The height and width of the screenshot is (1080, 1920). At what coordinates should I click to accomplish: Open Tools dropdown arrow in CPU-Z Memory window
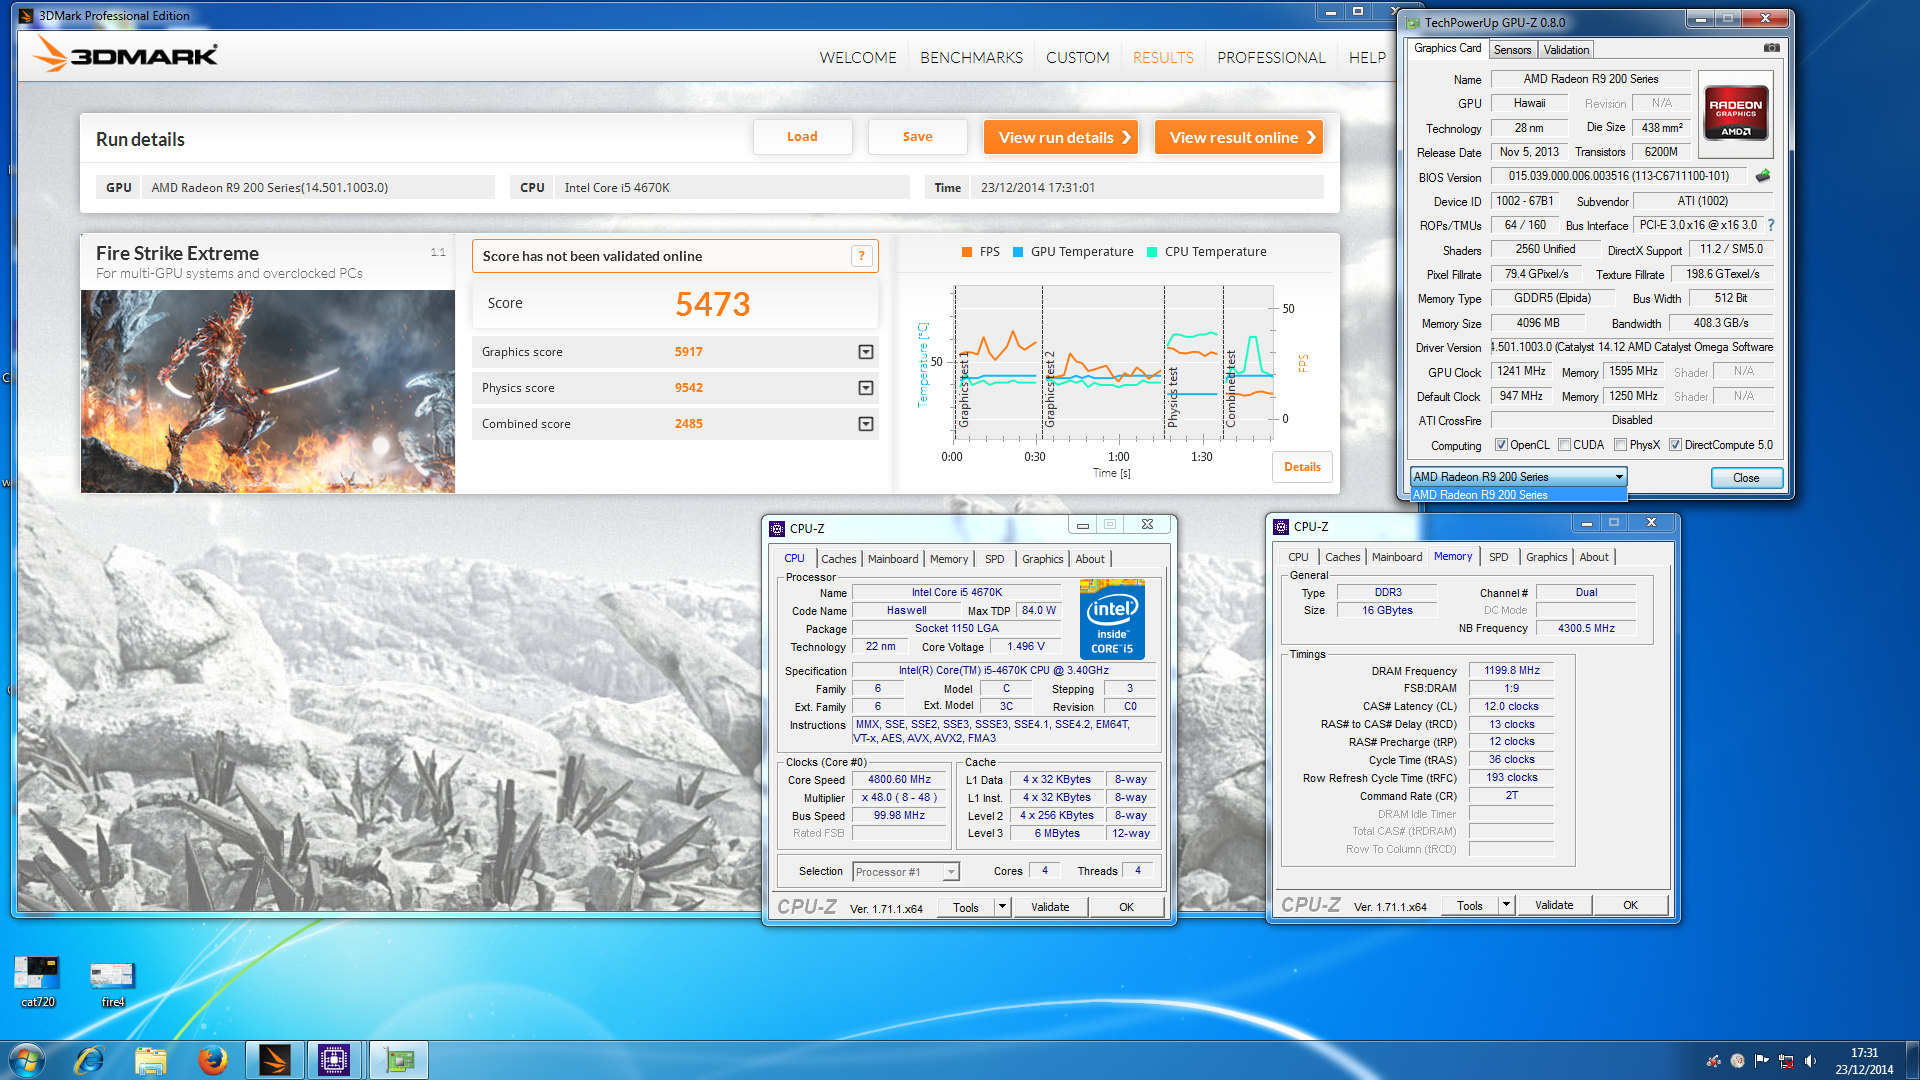coord(1506,905)
